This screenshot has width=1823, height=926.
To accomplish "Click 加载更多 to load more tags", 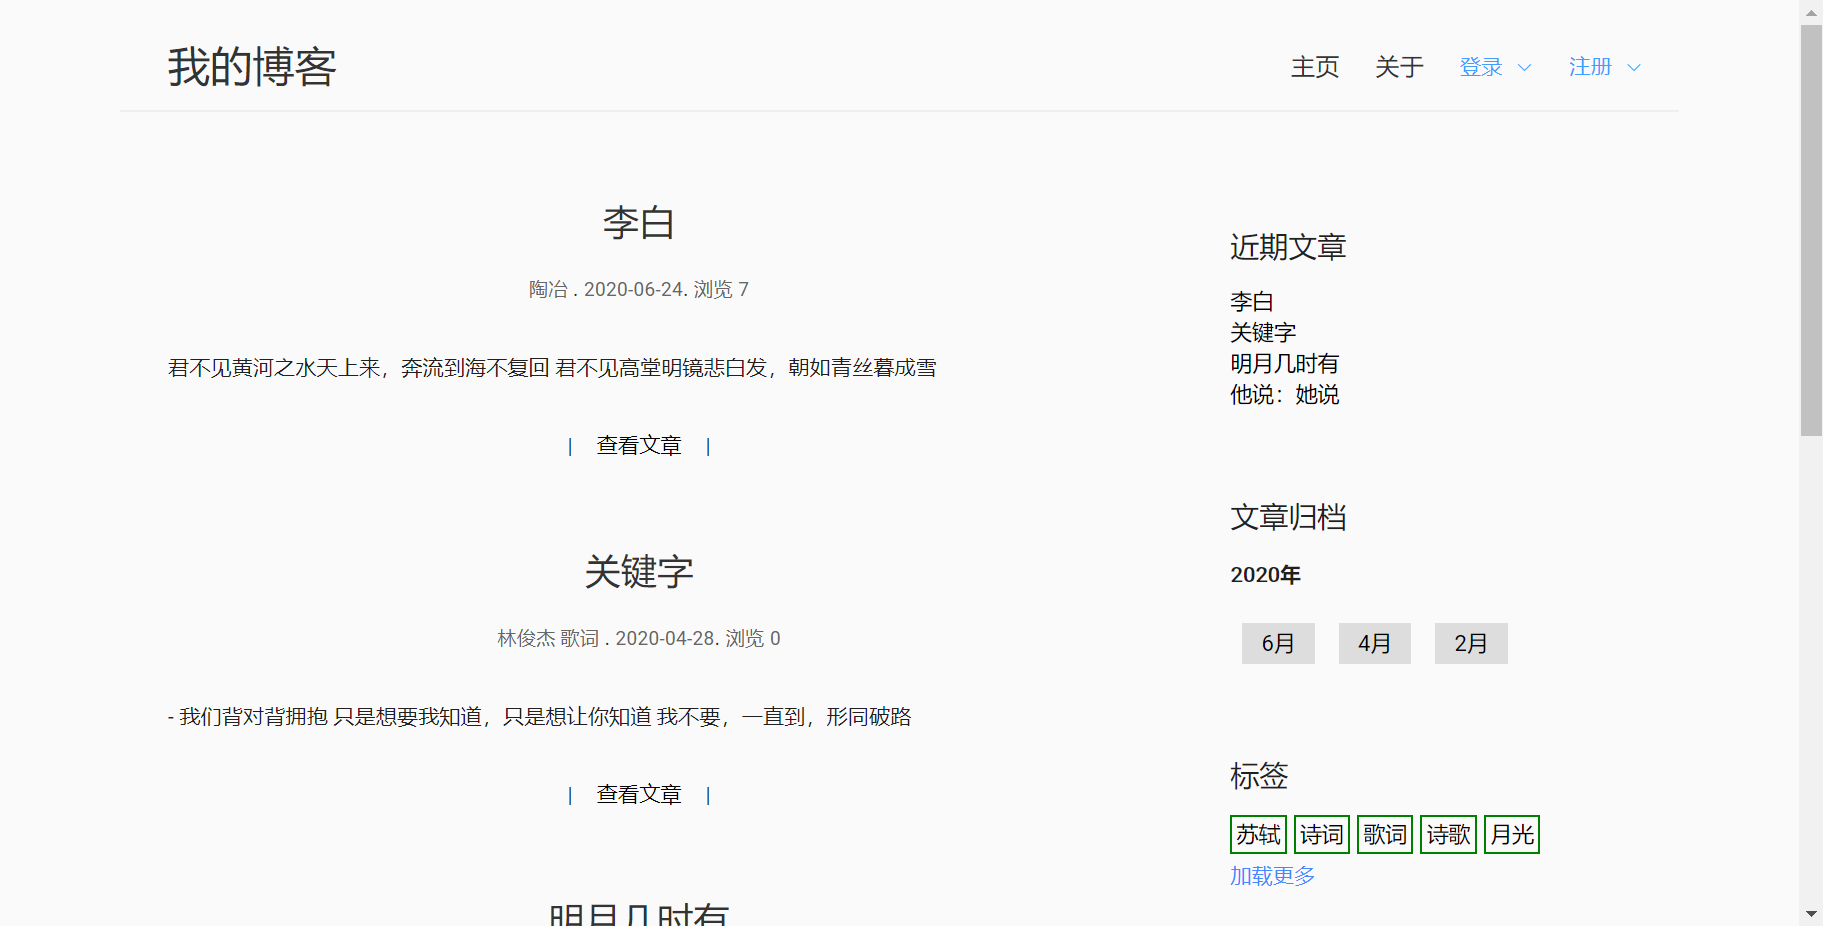I will pos(1272,876).
